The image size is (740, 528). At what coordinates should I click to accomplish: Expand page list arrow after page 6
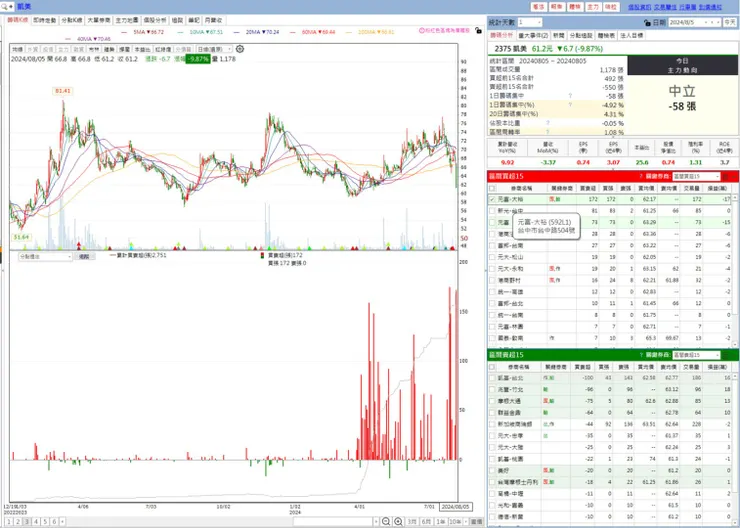62,522
